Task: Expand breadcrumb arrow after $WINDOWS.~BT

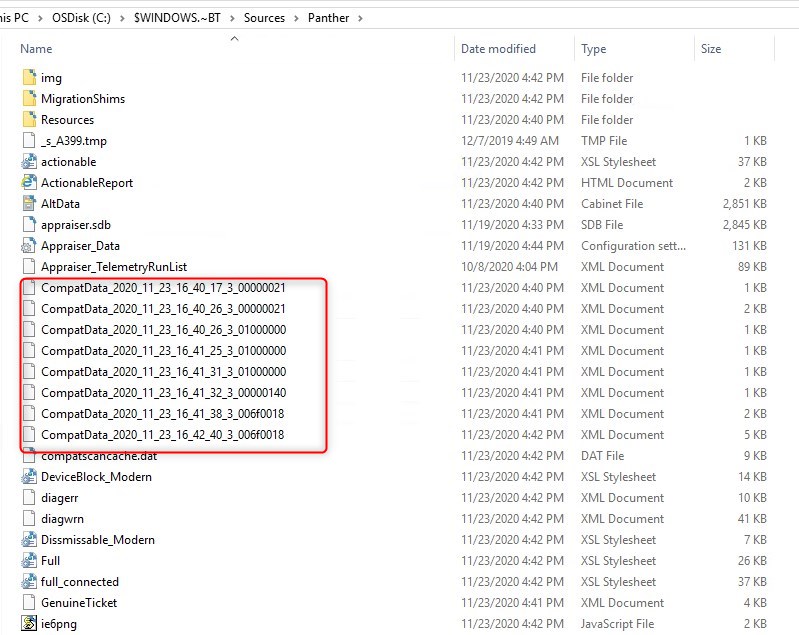Action: (232, 18)
